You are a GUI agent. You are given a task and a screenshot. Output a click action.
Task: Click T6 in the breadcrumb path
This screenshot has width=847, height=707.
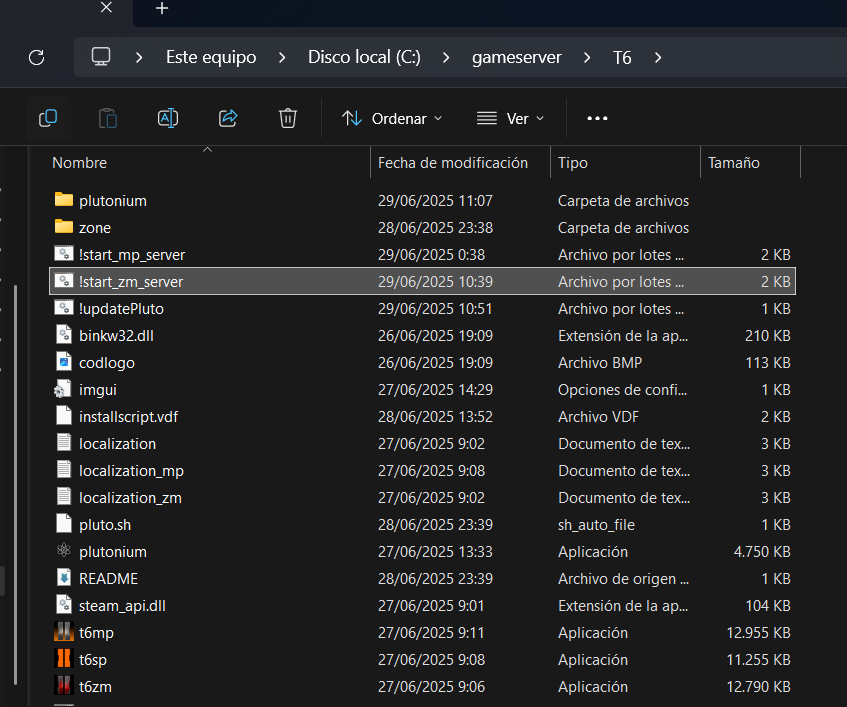[622, 57]
